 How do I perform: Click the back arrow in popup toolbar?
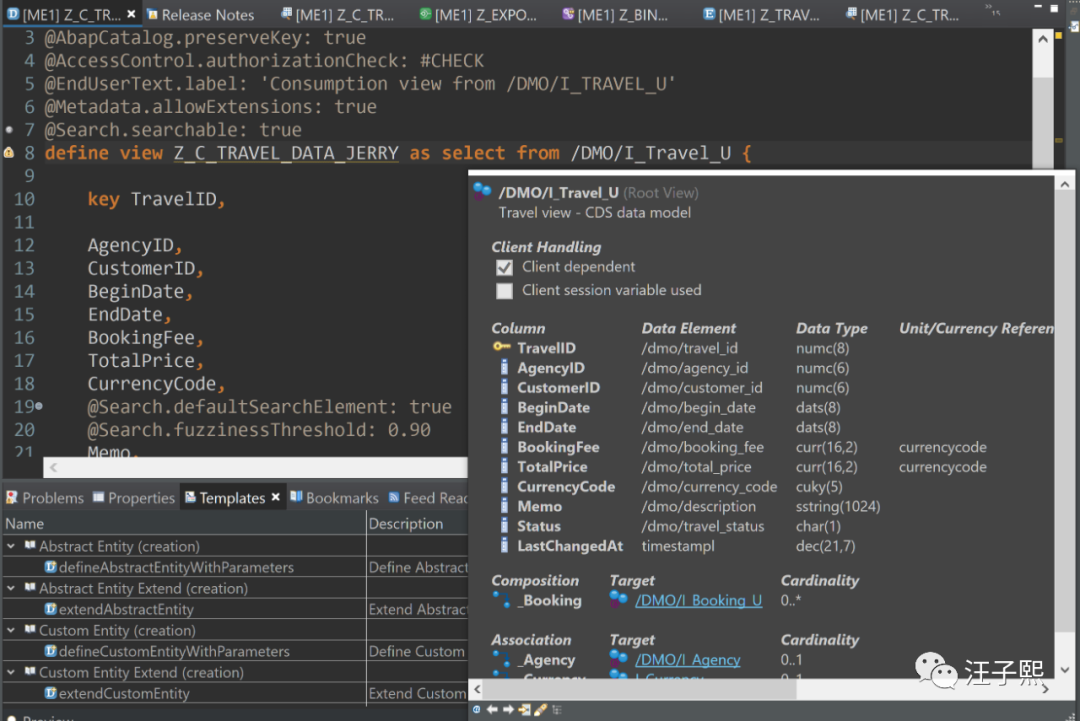[x=490, y=710]
